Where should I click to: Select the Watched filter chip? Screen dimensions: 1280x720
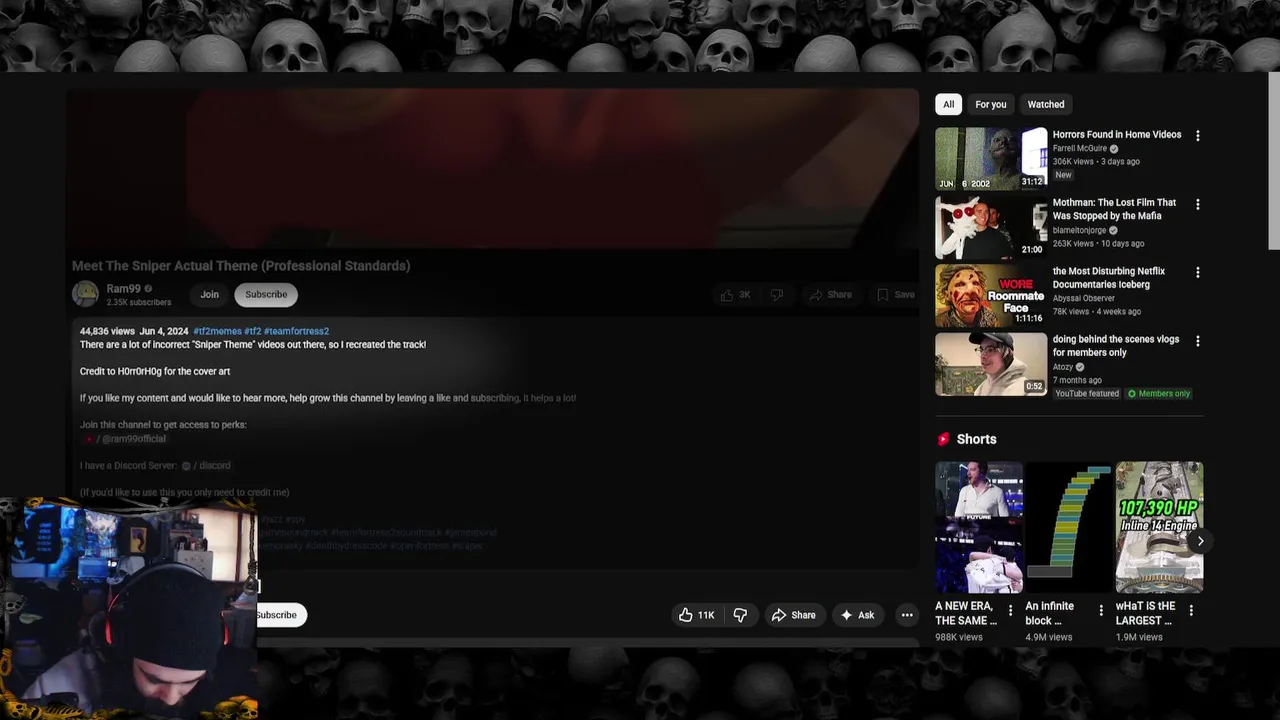point(1046,104)
